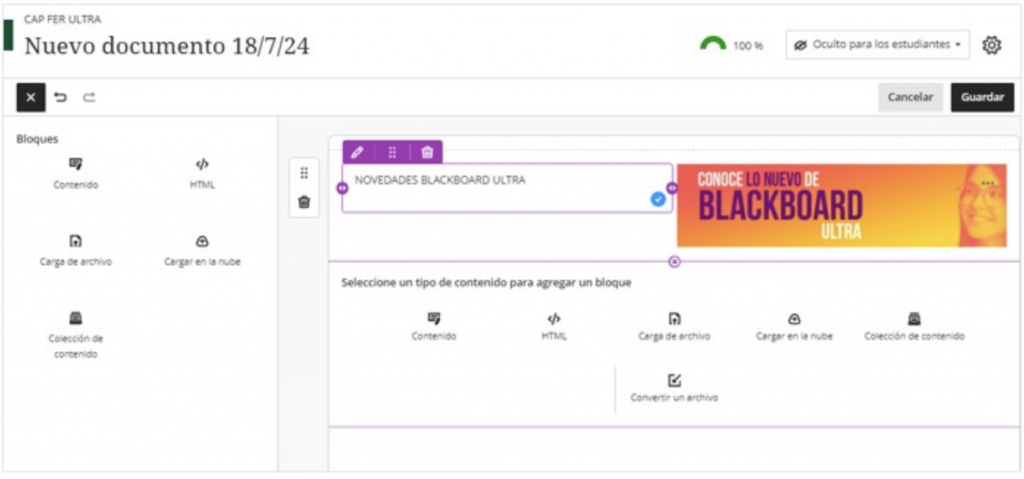Image resolution: width=1024 pixels, height=479 pixels.
Task: Select Colección de contenido in Bloques panel
Action: (x=76, y=335)
